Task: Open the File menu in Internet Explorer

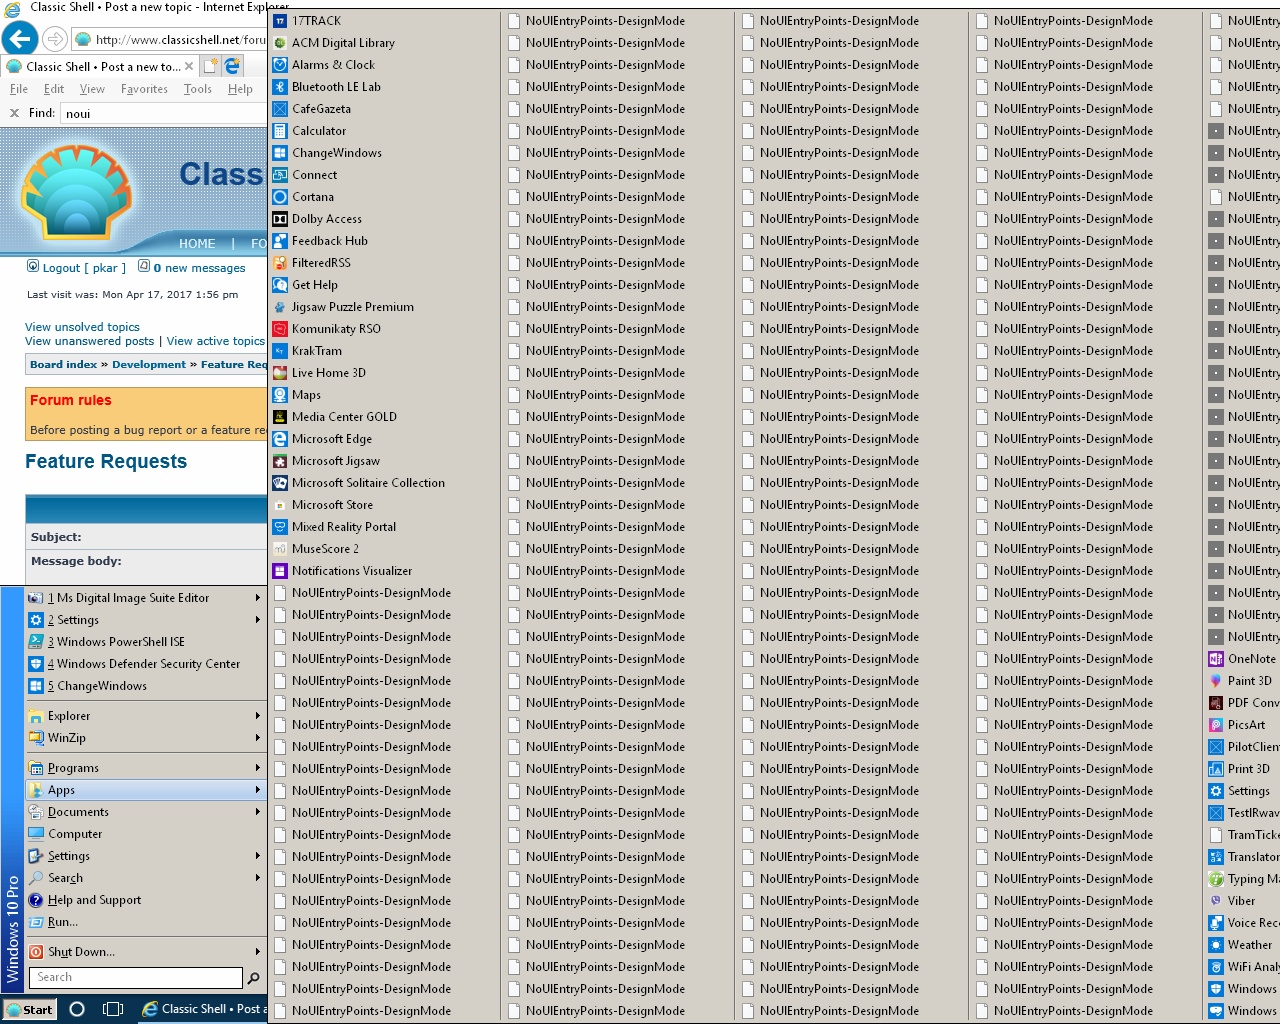Action: pos(19,89)
